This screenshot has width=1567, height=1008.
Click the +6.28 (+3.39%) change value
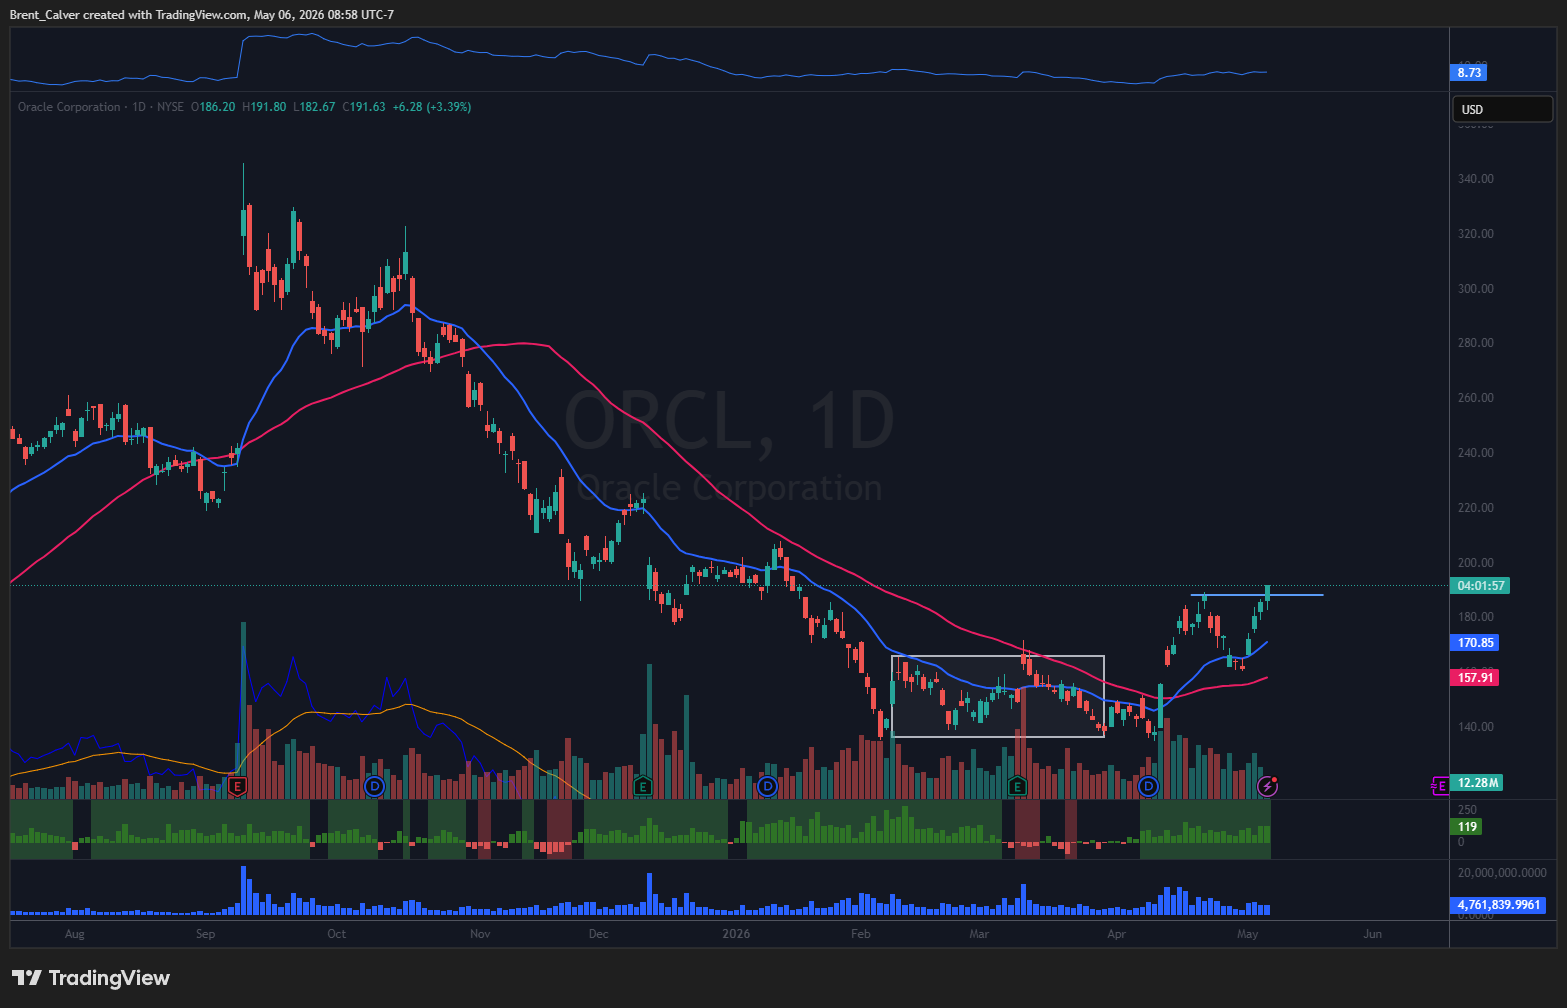432,107
